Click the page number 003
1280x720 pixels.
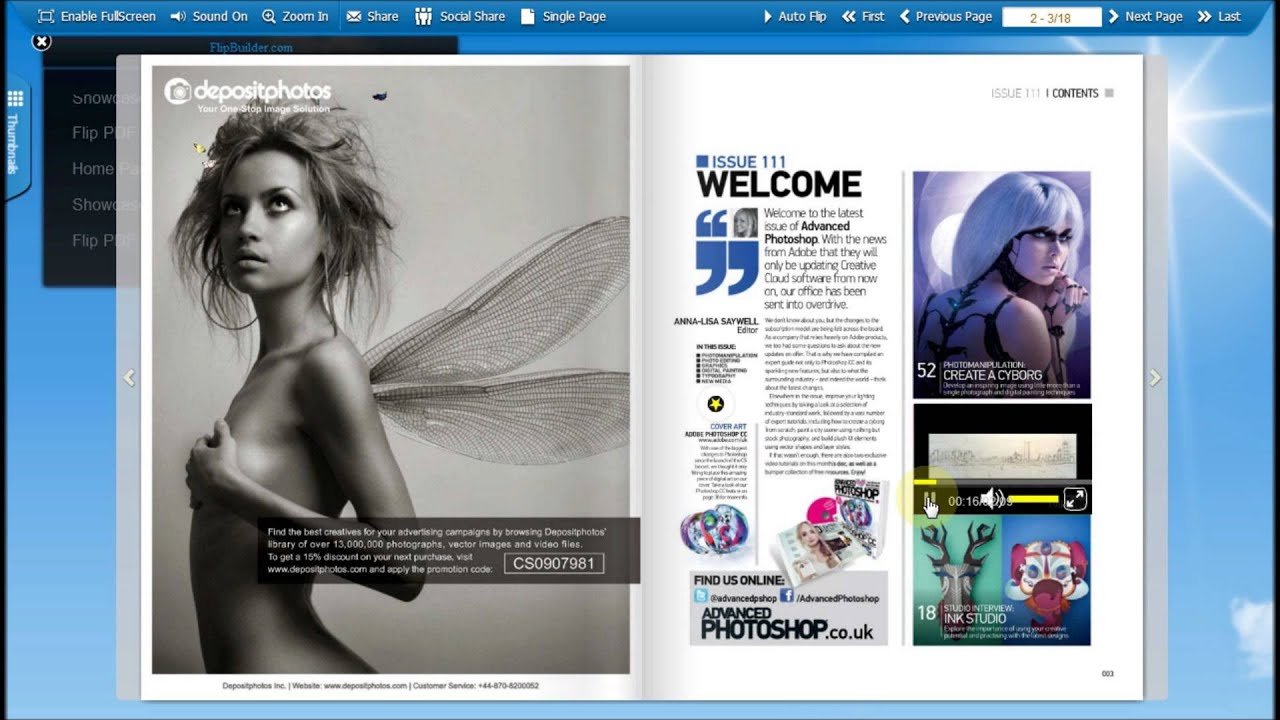coord(1107,673)
